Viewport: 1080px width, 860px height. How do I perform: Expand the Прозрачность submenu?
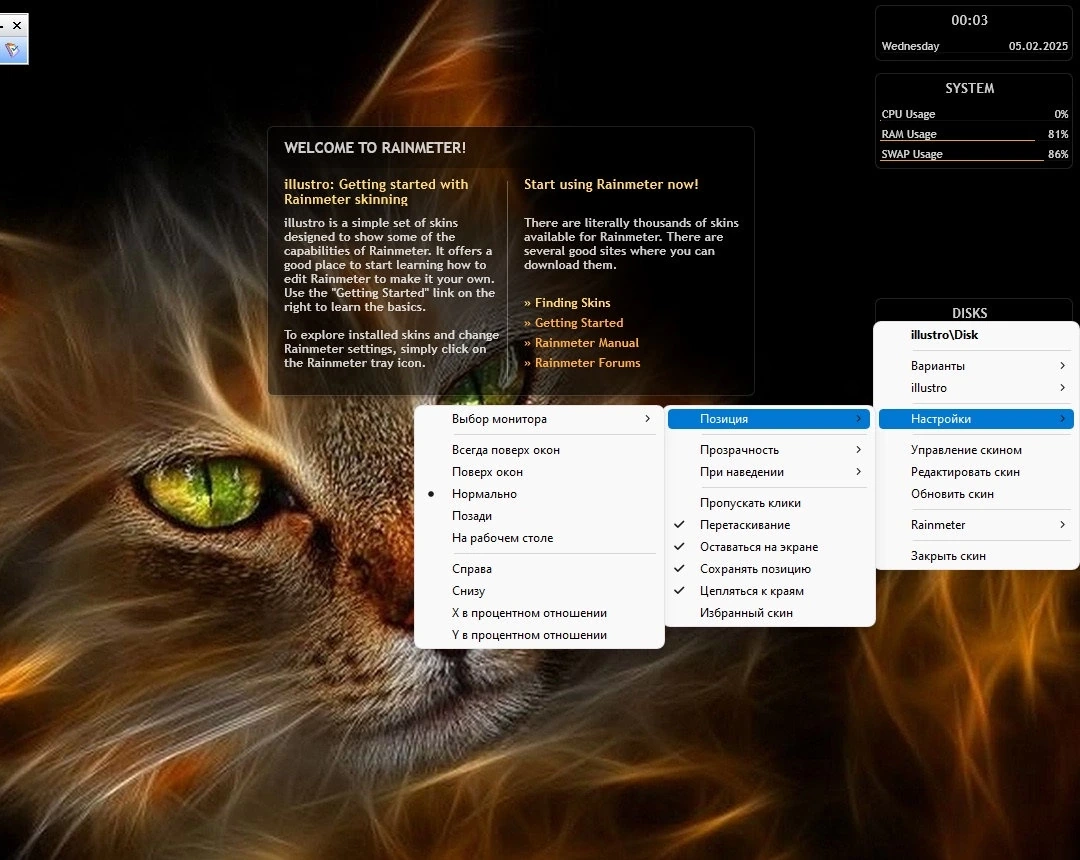coord(769,450)
